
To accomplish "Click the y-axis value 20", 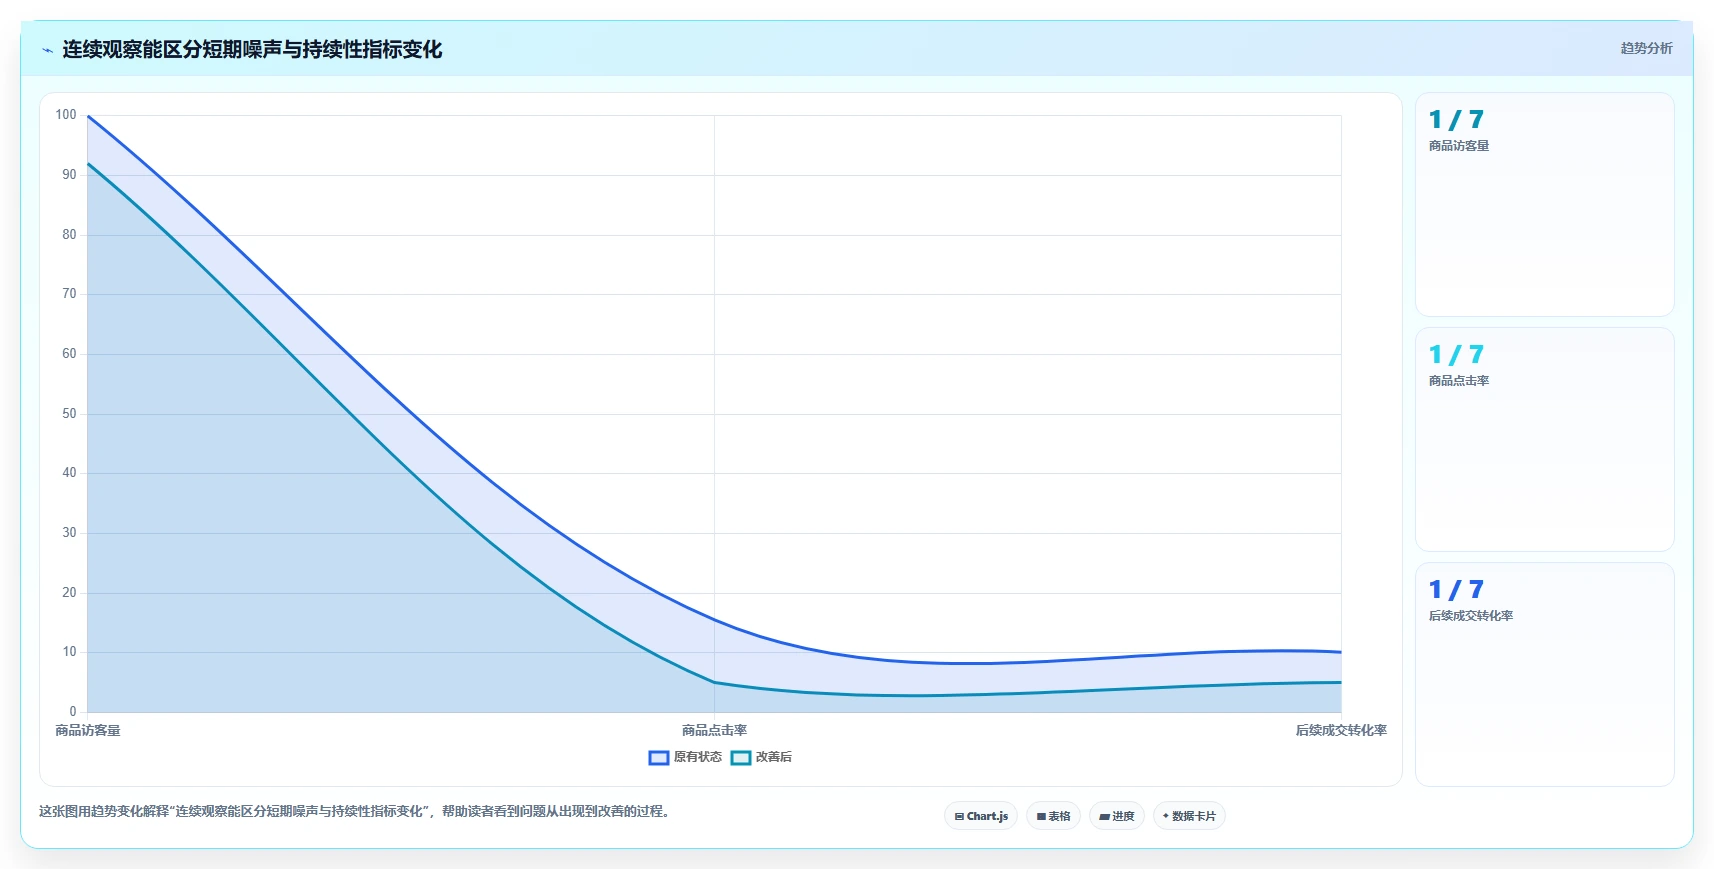I will coord(69,593).
